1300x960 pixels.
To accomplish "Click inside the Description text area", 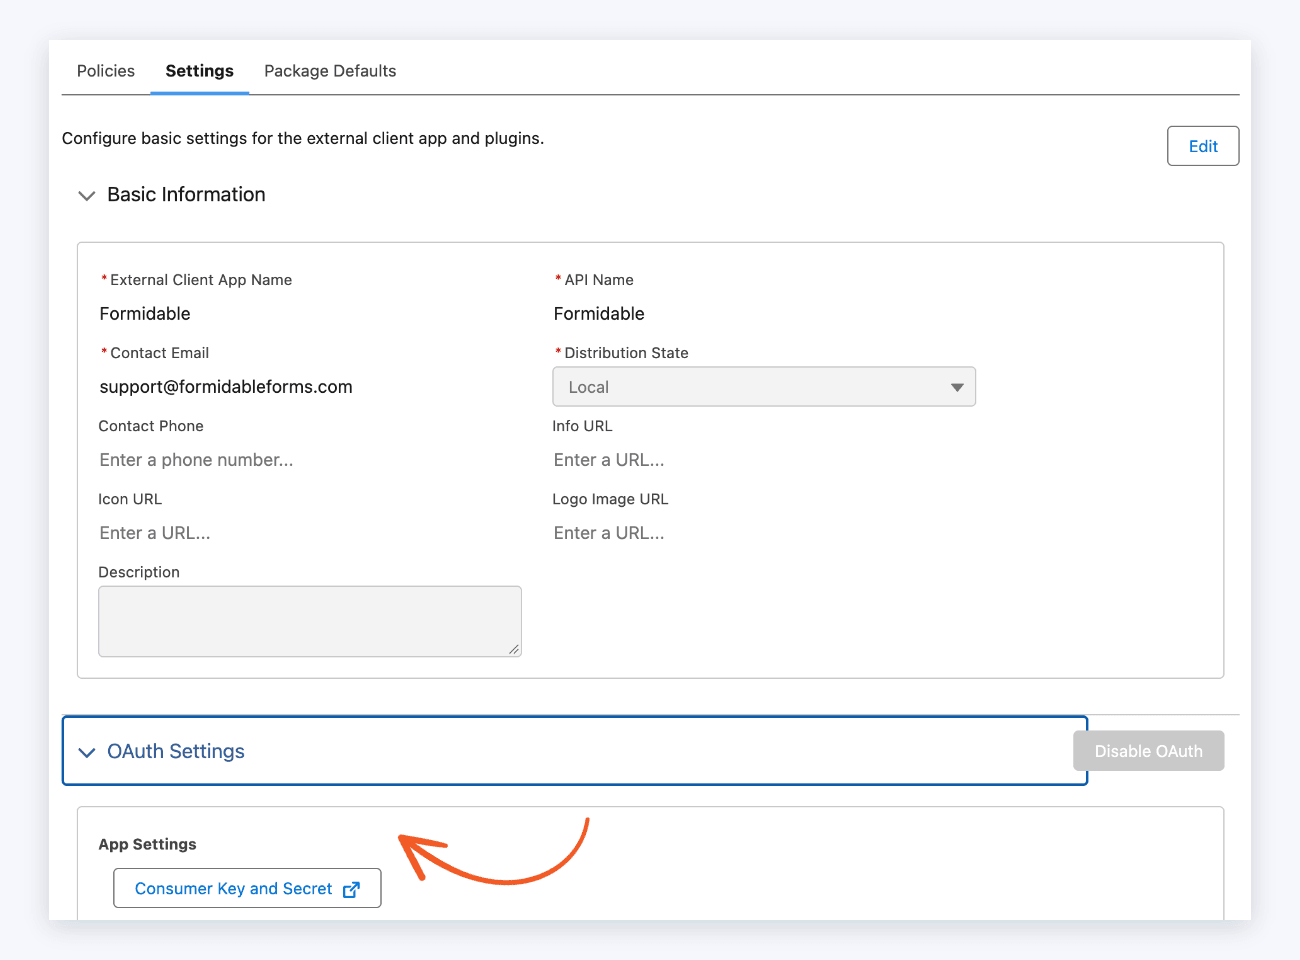I will [310, 621].
